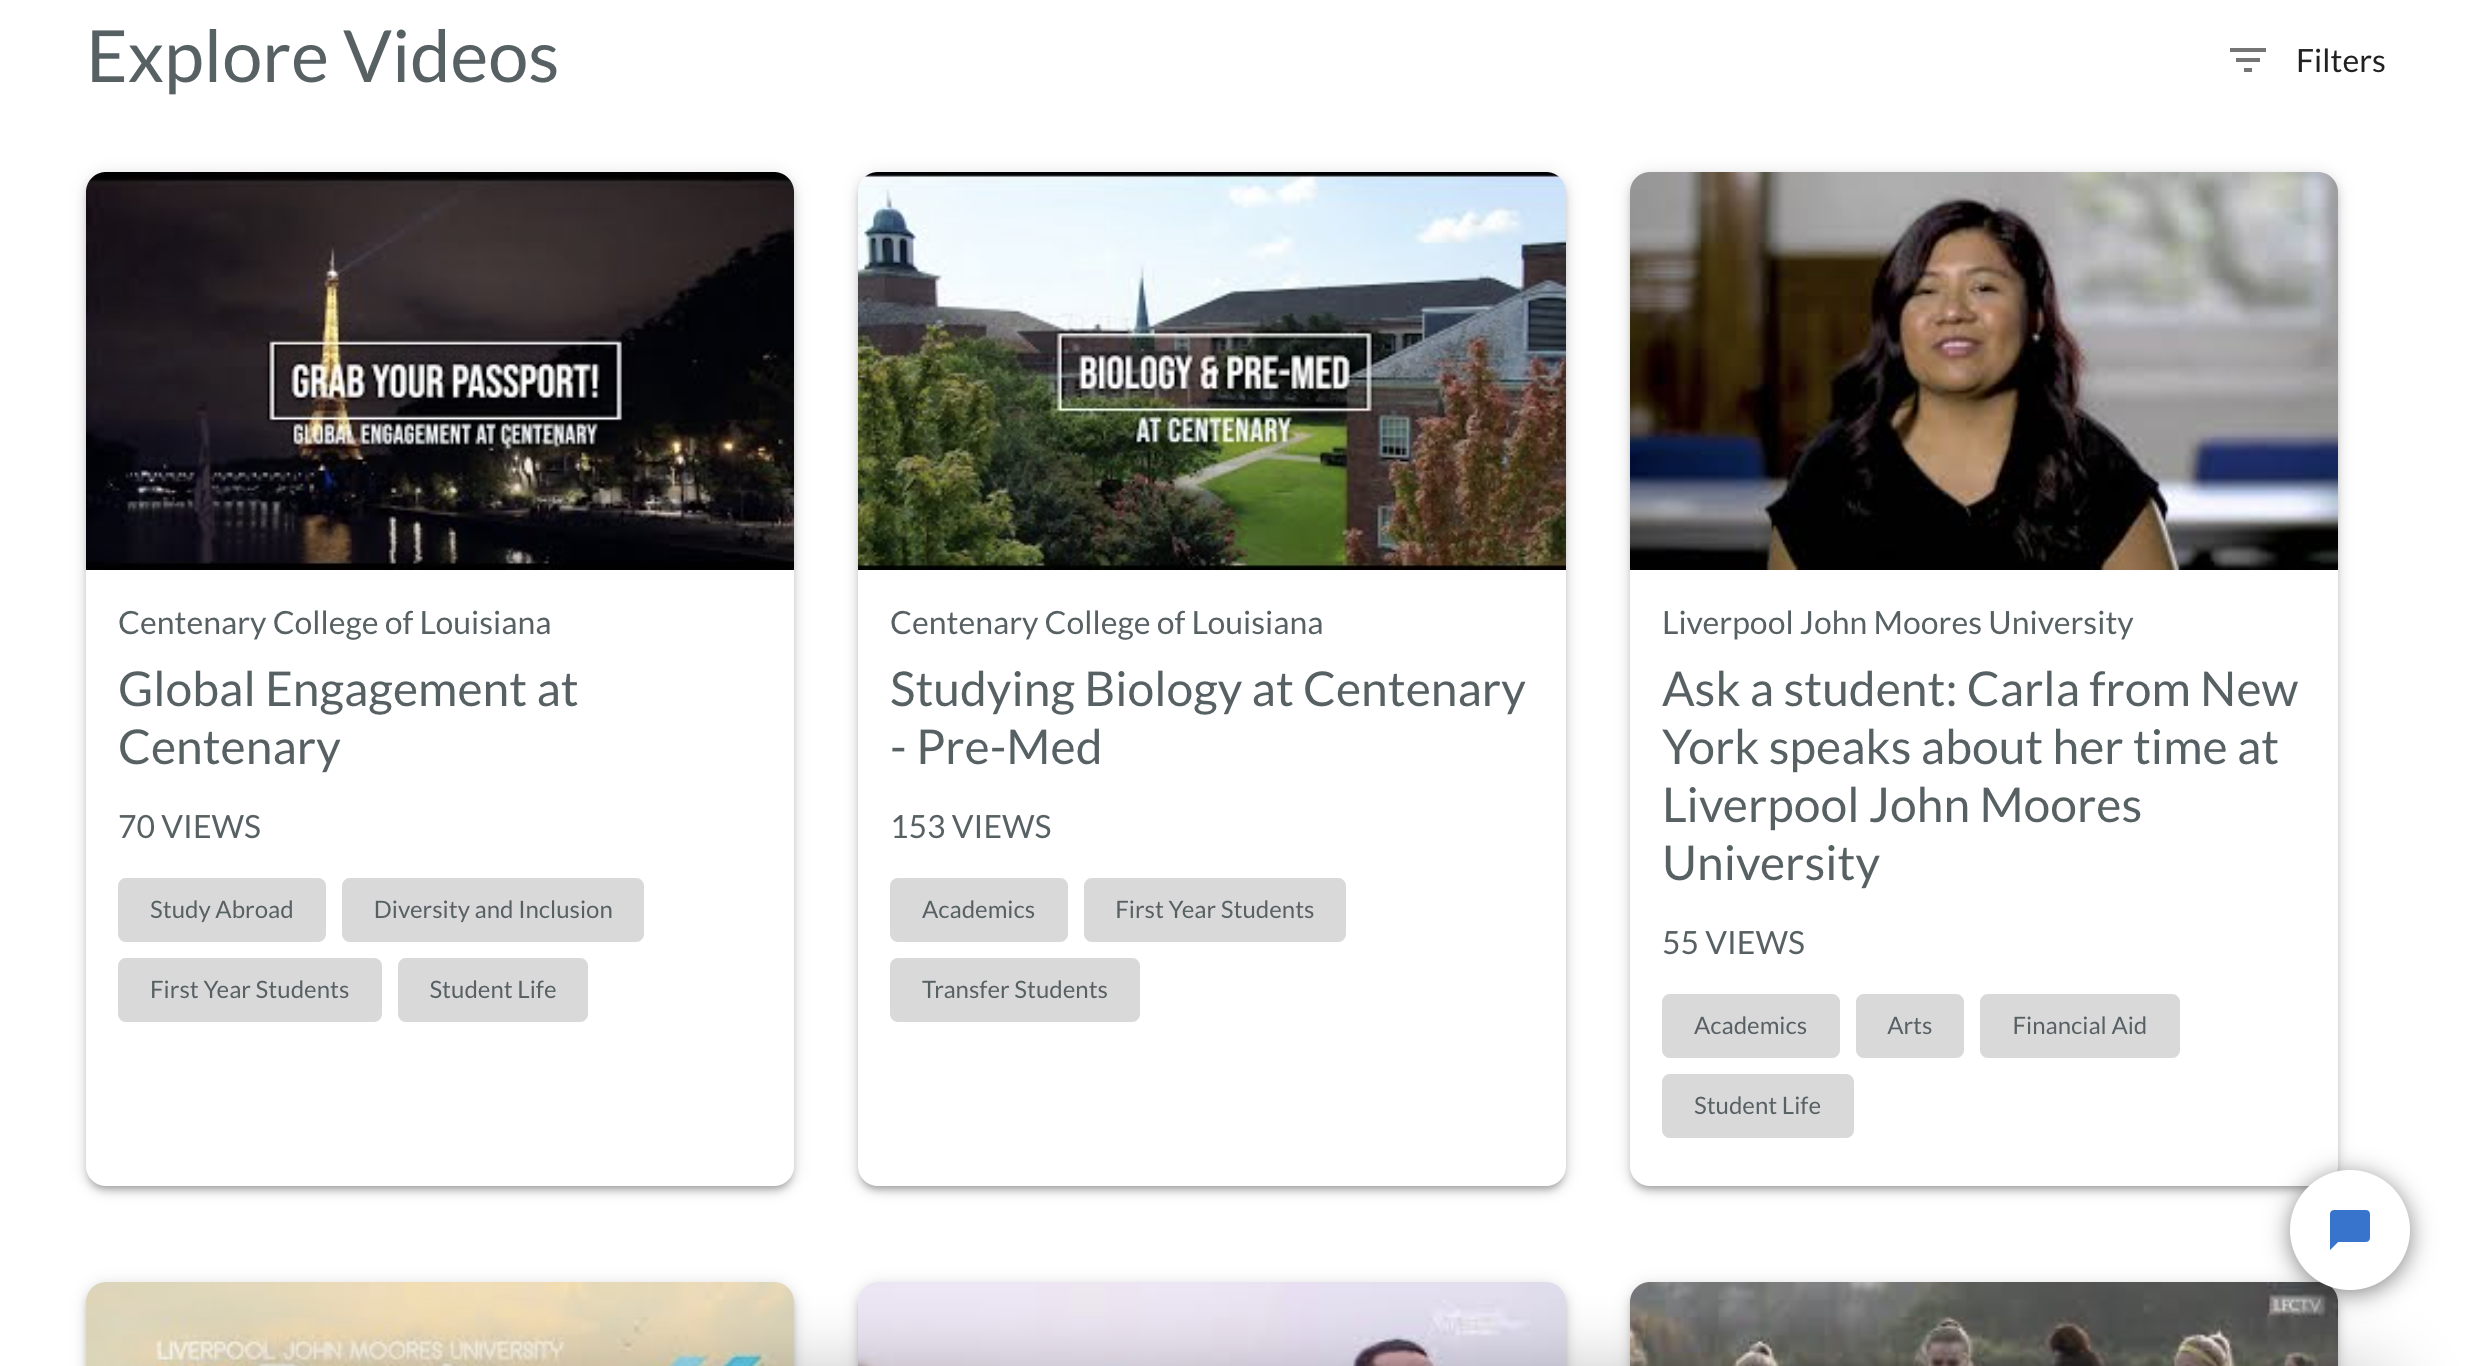Open the Global Engagement at Centenary title
Image resolution: width=2480 pixels, height=1366 pixels.
click(348, 718)
